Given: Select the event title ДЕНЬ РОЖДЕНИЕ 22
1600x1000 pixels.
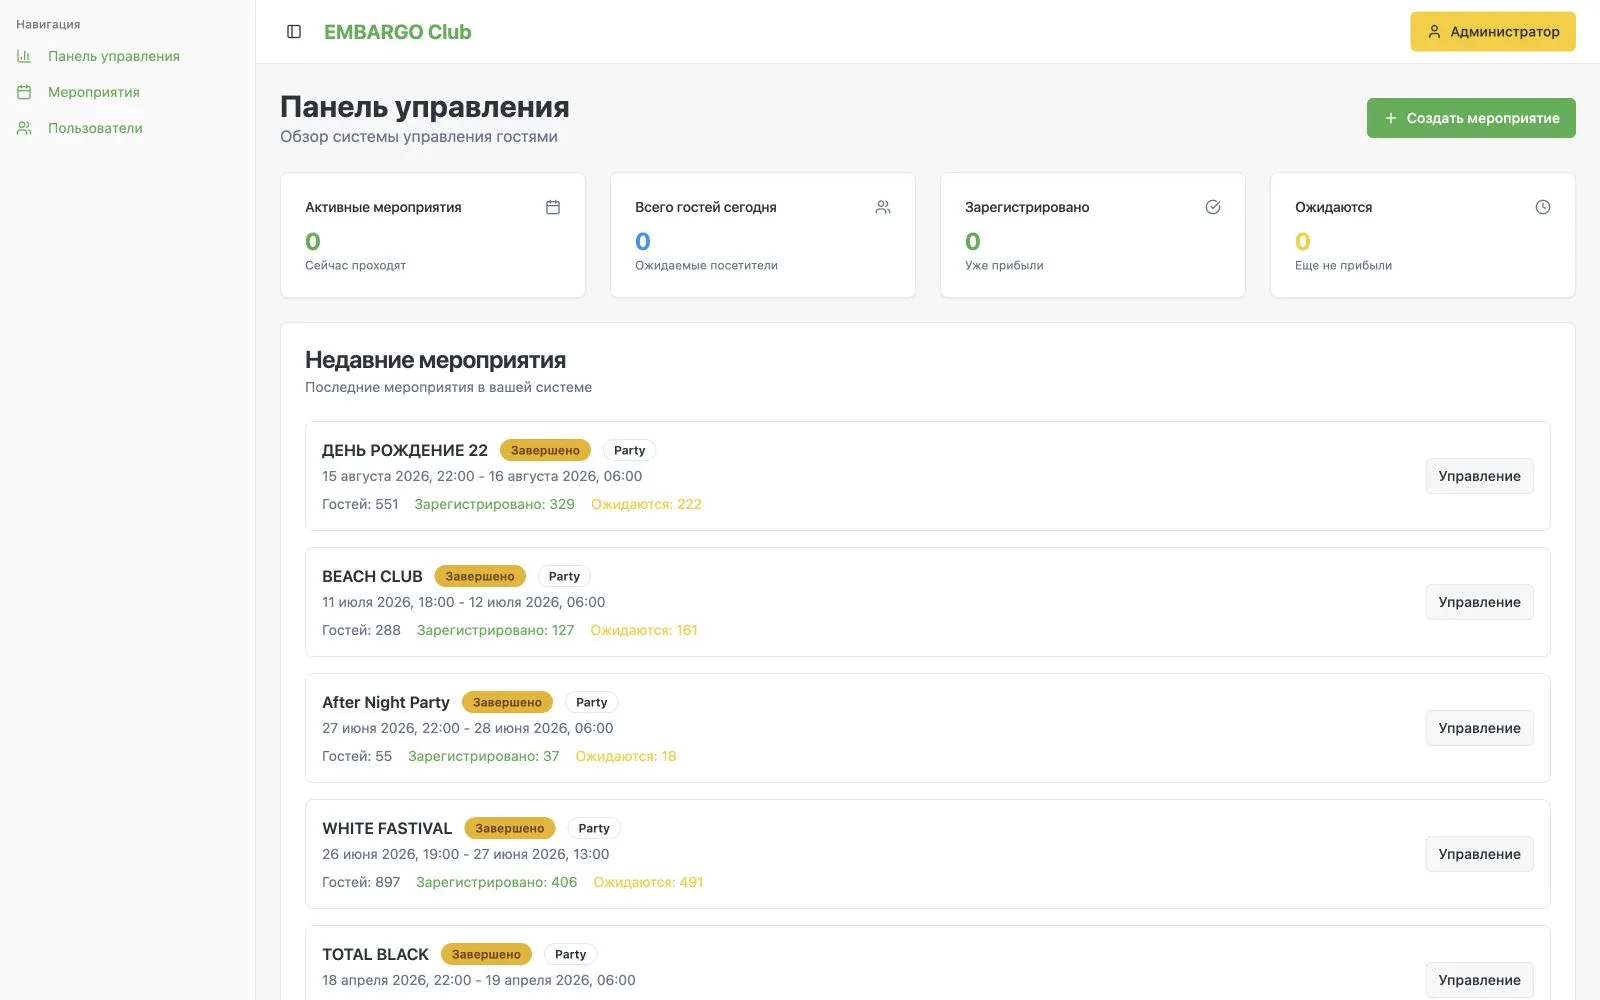Looking at the screenshot, I should pyautogui.click(x=405, y=450).
